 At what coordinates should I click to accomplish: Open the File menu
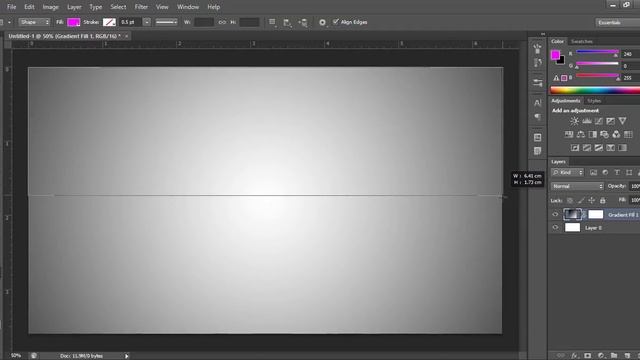coord(11,7)
